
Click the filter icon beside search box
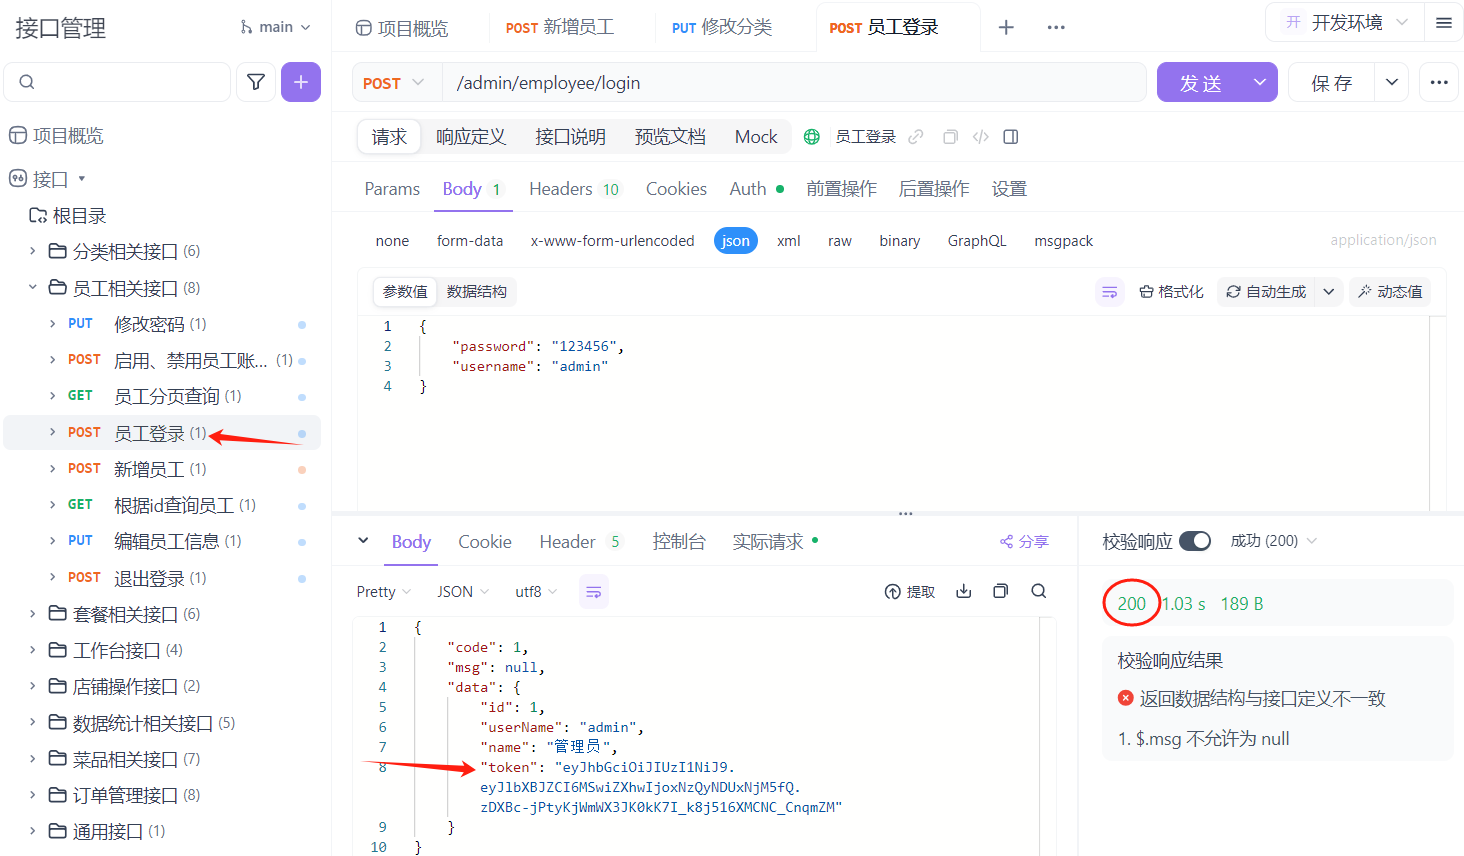click(x=256, y=82)
